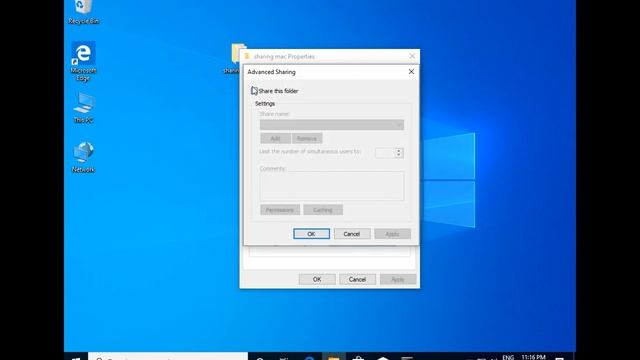Click the folder icon in Properties title bar
This screenshot has width=640, height=360.
click(247, 56)
